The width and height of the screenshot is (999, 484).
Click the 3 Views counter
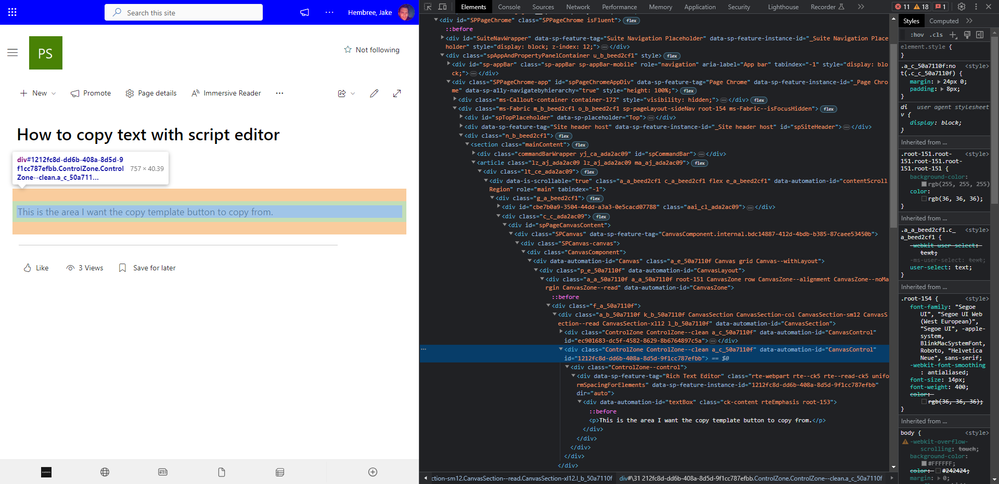tap(85, 268)
